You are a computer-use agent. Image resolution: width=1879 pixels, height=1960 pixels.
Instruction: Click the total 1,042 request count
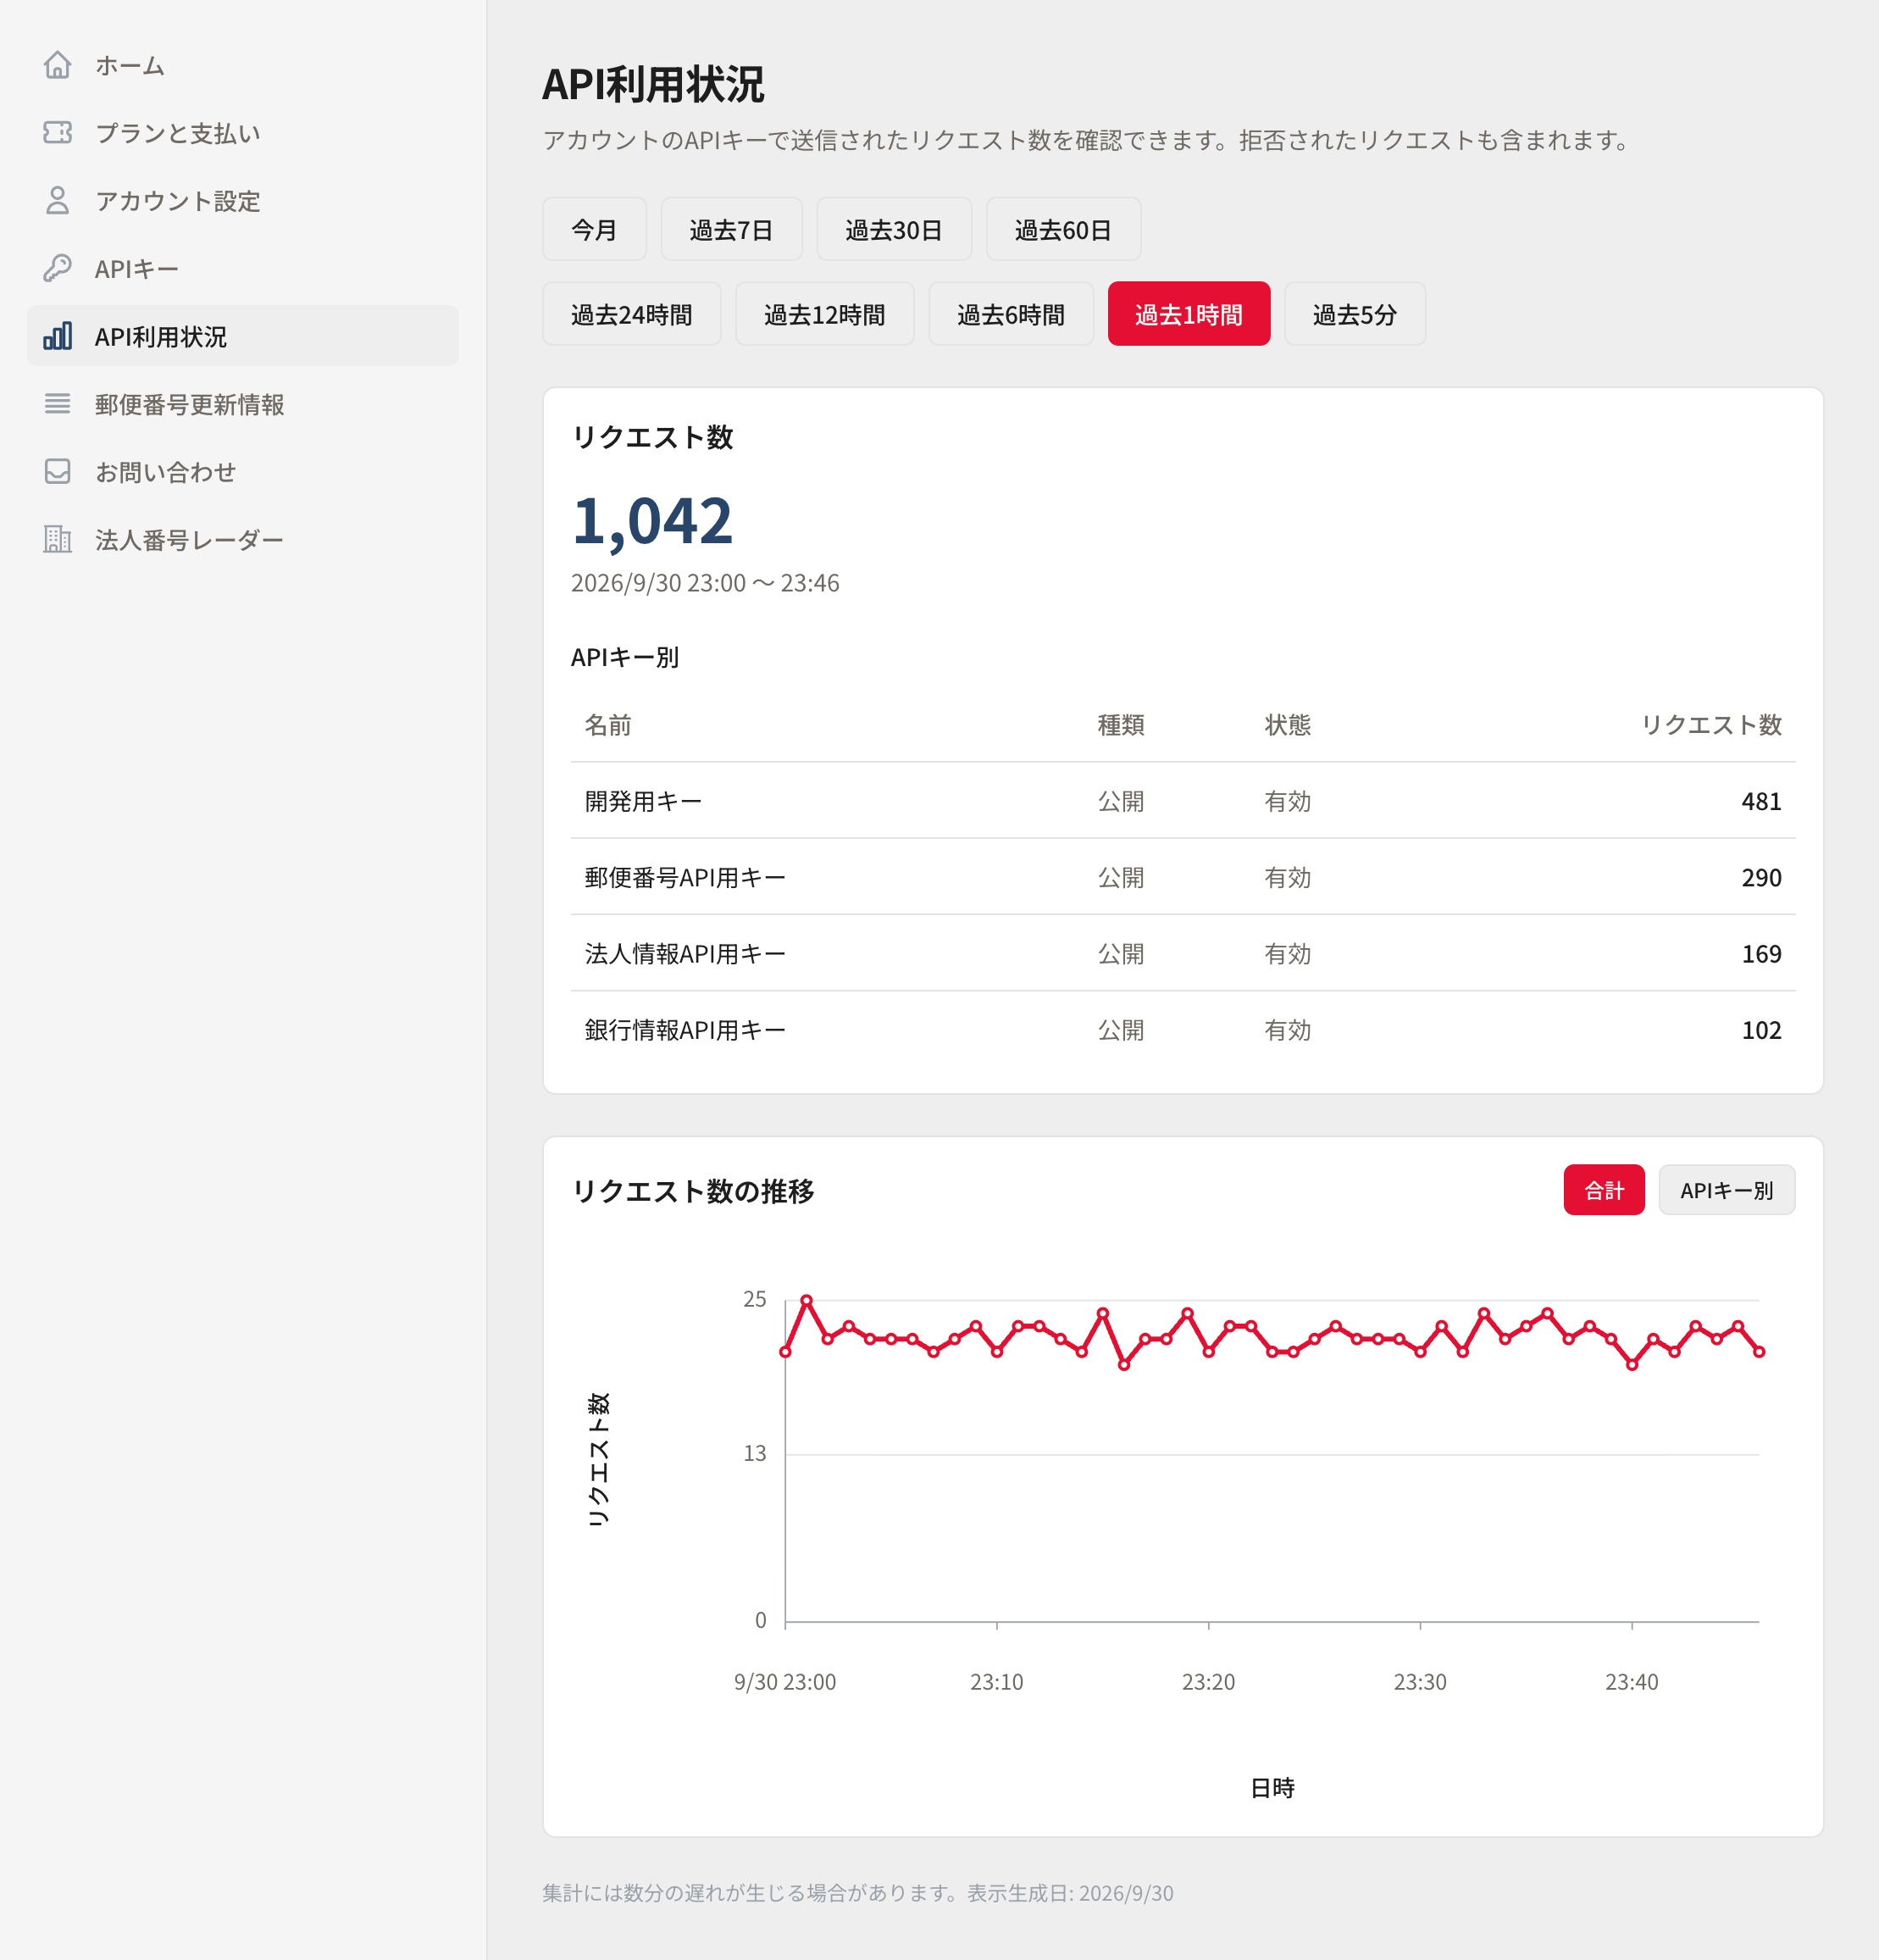[652, 521]
